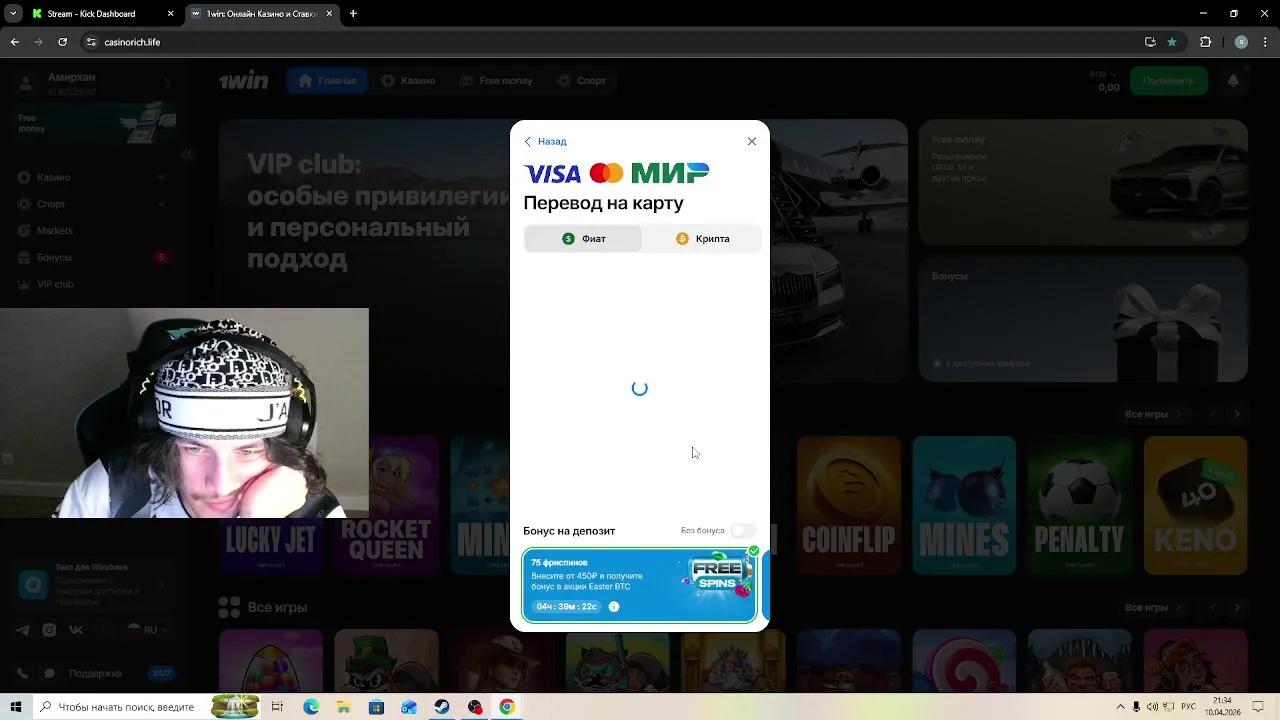Bookmark page with star icon
This screenshot has width=1280, height=720.
[1171, 42]
